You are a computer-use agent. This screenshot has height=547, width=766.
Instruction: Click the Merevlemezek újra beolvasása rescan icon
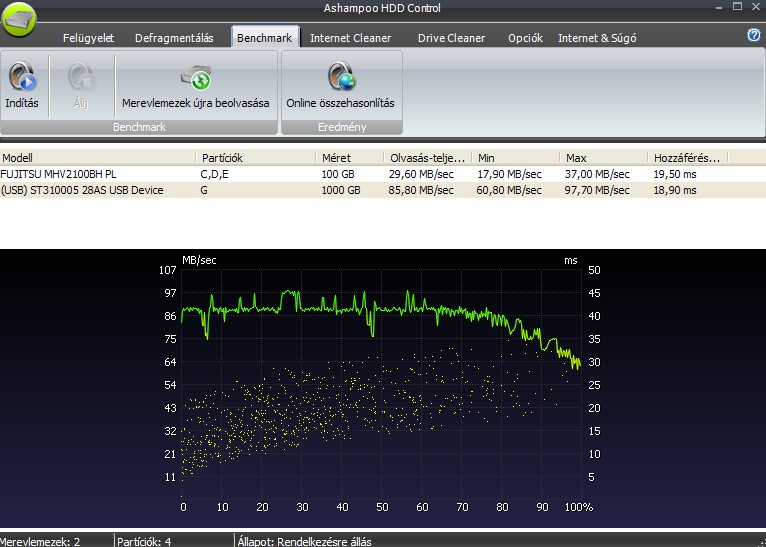196,78
